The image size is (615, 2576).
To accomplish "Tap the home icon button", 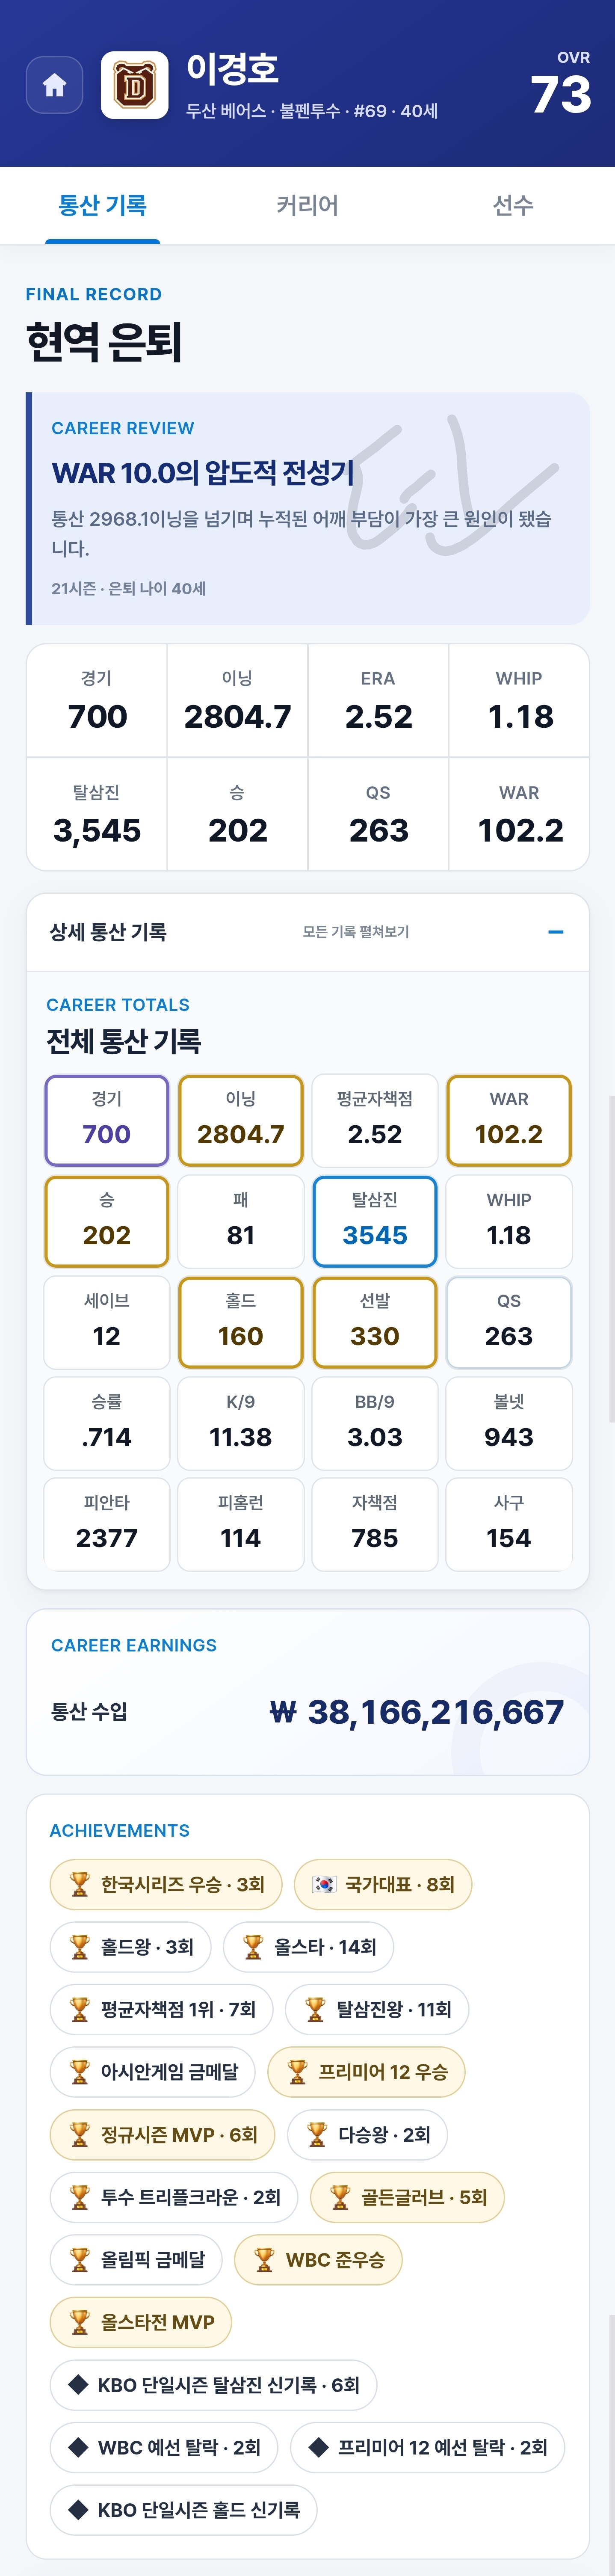I will point(54,85).
